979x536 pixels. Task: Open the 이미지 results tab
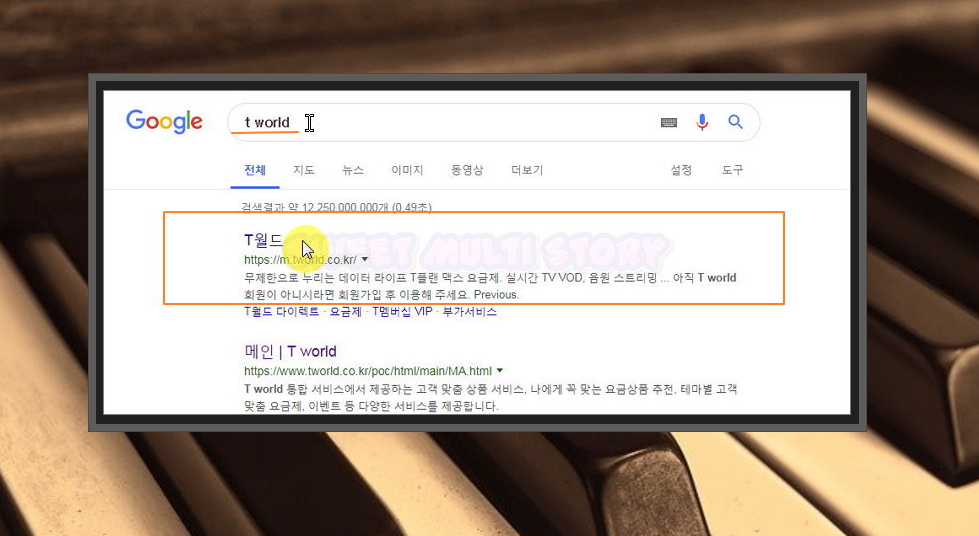tap(407, 170)
